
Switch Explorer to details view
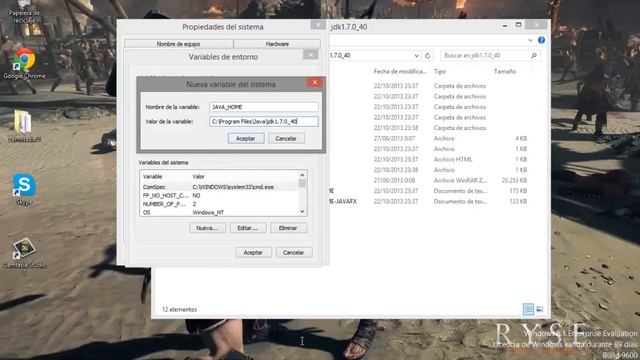pyautogui.click(x=528, y=309)
